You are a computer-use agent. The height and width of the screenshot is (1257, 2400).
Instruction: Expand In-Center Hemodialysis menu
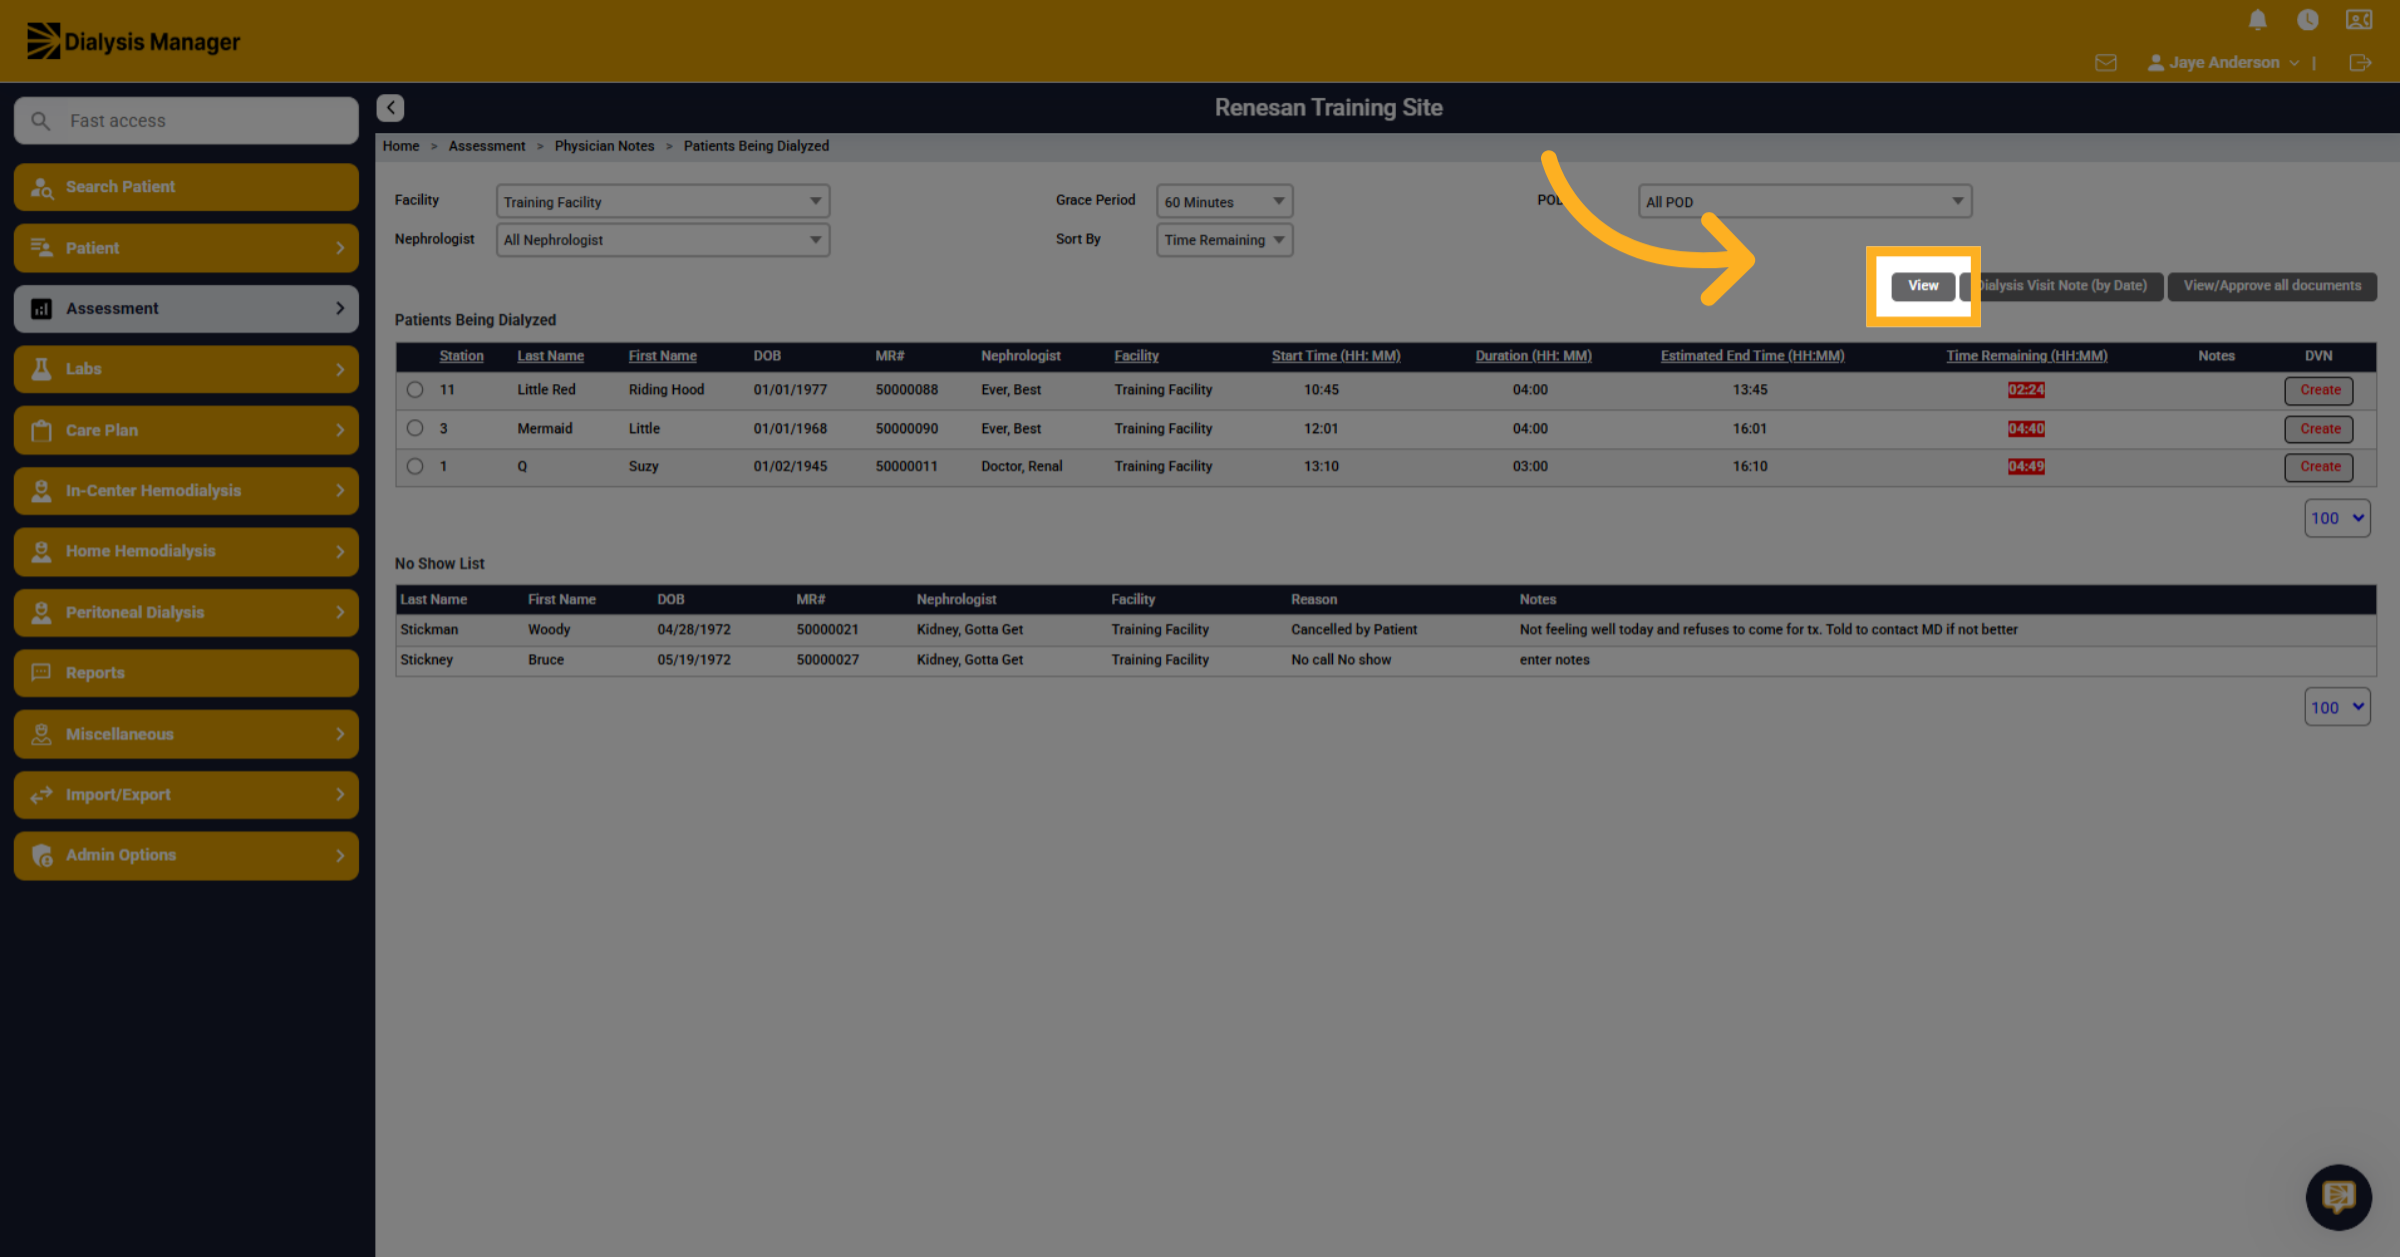click(186, 491)
